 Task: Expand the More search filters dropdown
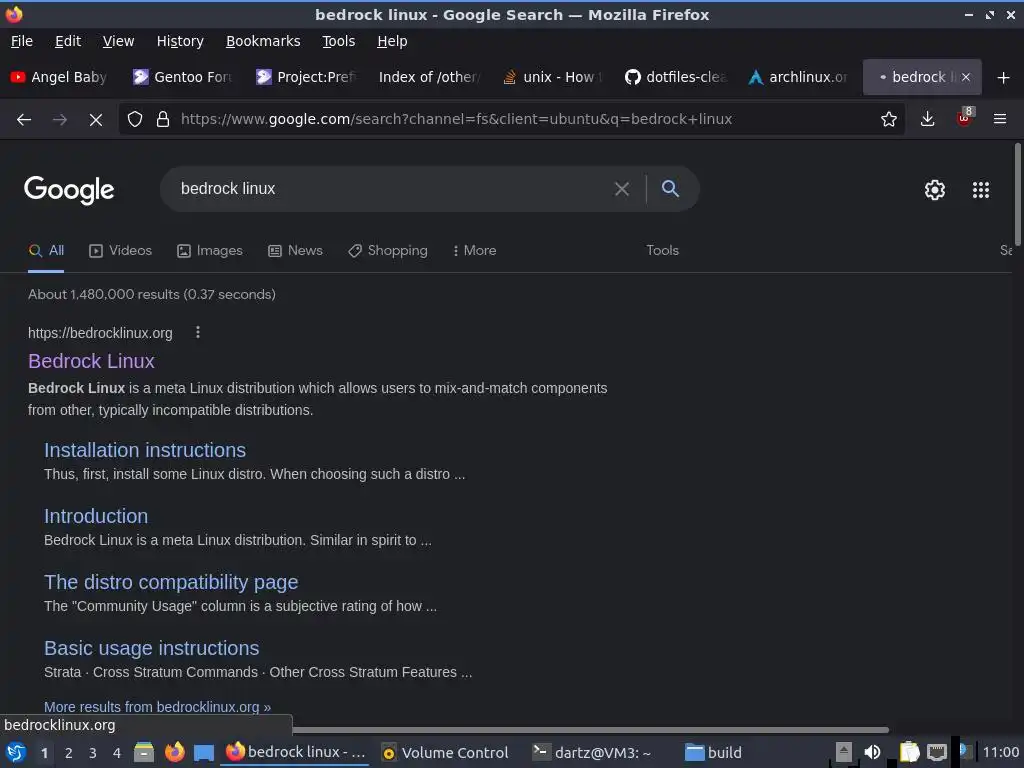coord(475,251)
